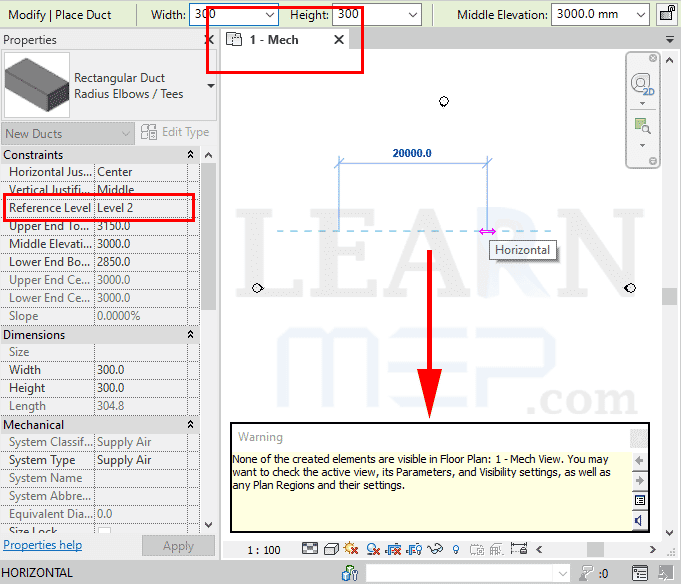Close the navigation bar
The width and height of the screenshot is (681, 584).
click(x=653, y=58)
